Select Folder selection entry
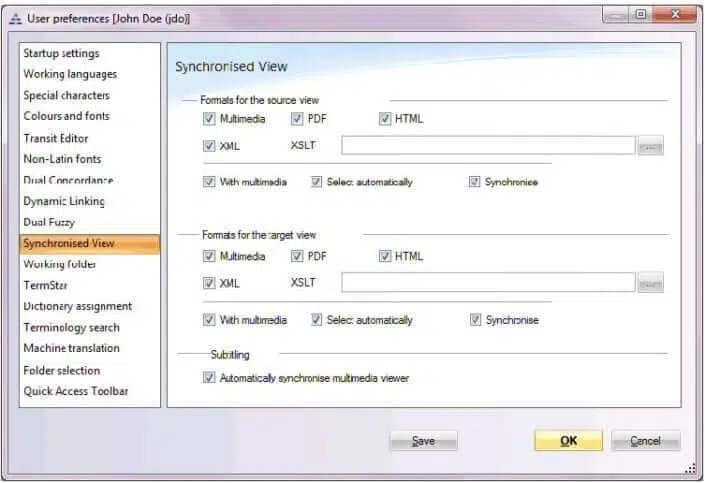The height and width of the screenshot is (483, 705). tap(62, 371)
